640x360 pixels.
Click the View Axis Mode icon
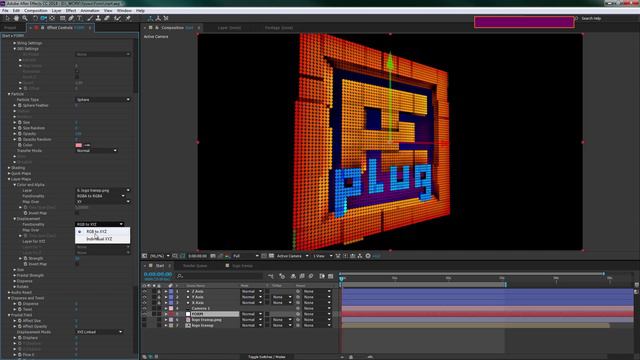click(x=166, y=18)
